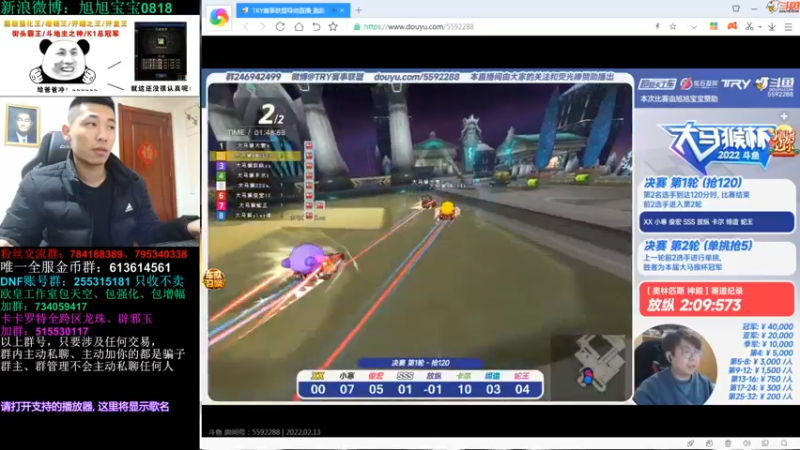The width and height of the screenshot is (800, 450).
Task: Open the browser hamburger menu
Action: click(x=789, y=27)
